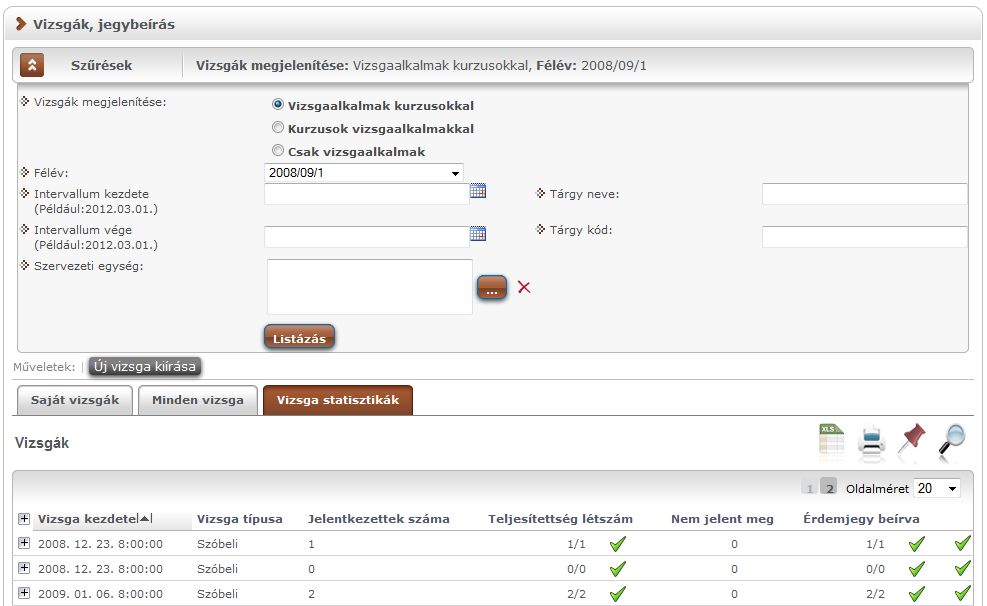Image resolution: width=987 pixels, height=606 pixels.
Task: Clear Szervezeti egység with red X
Action: tap(524, 288)
